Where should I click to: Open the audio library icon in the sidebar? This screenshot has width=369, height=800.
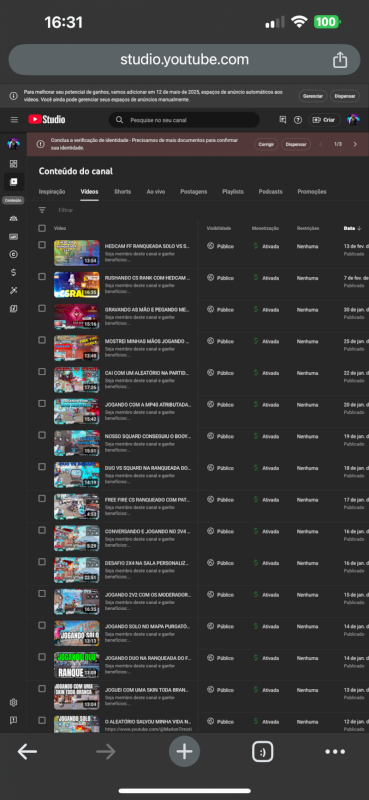tap(13, 309)
